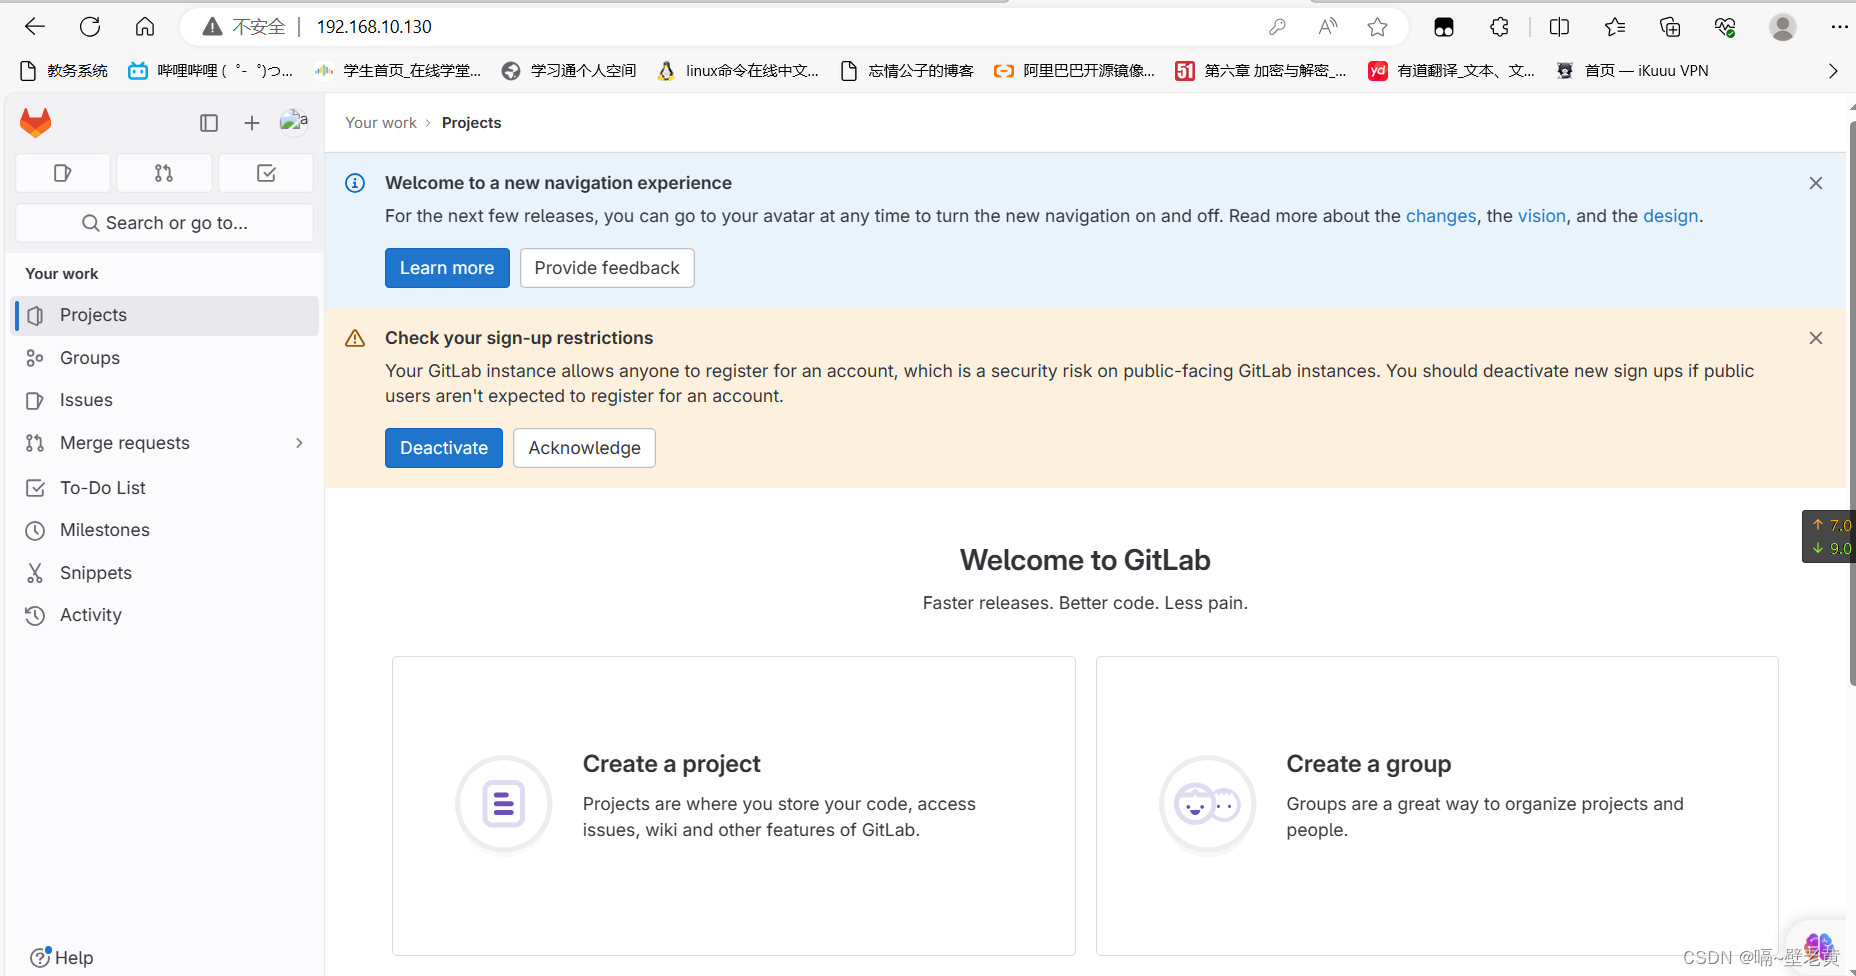1856x976 pixels.
Task: Click the GitLab fox logo
Action: point(36,122)
